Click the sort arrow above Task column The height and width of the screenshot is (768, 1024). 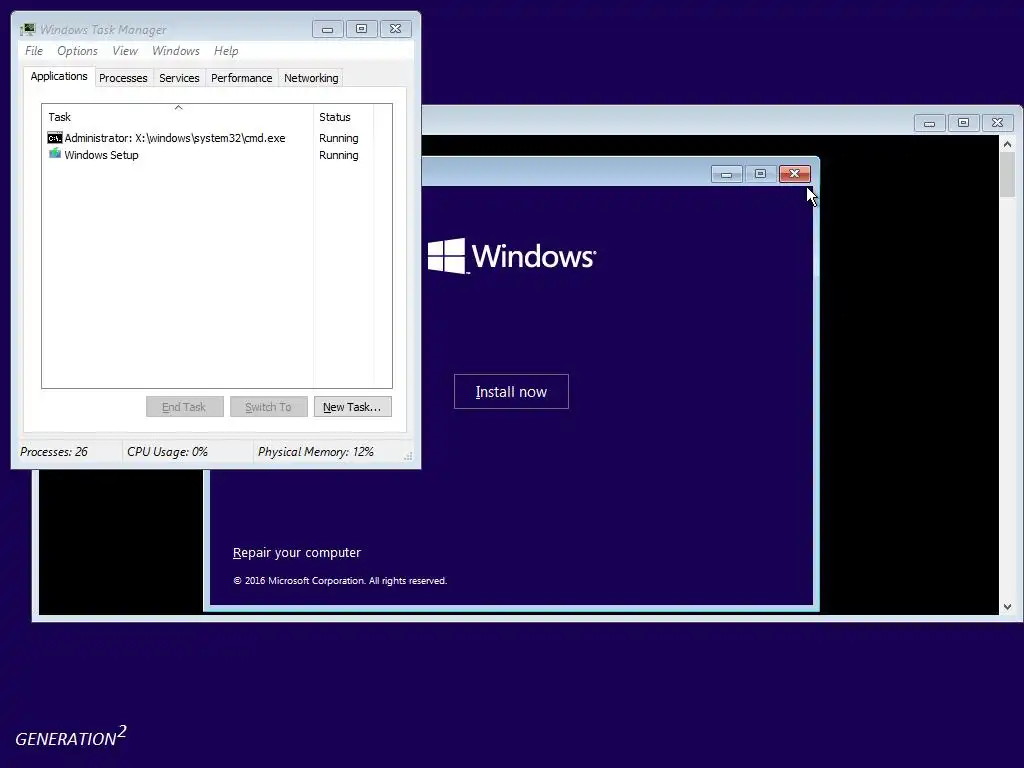(178, 107)
